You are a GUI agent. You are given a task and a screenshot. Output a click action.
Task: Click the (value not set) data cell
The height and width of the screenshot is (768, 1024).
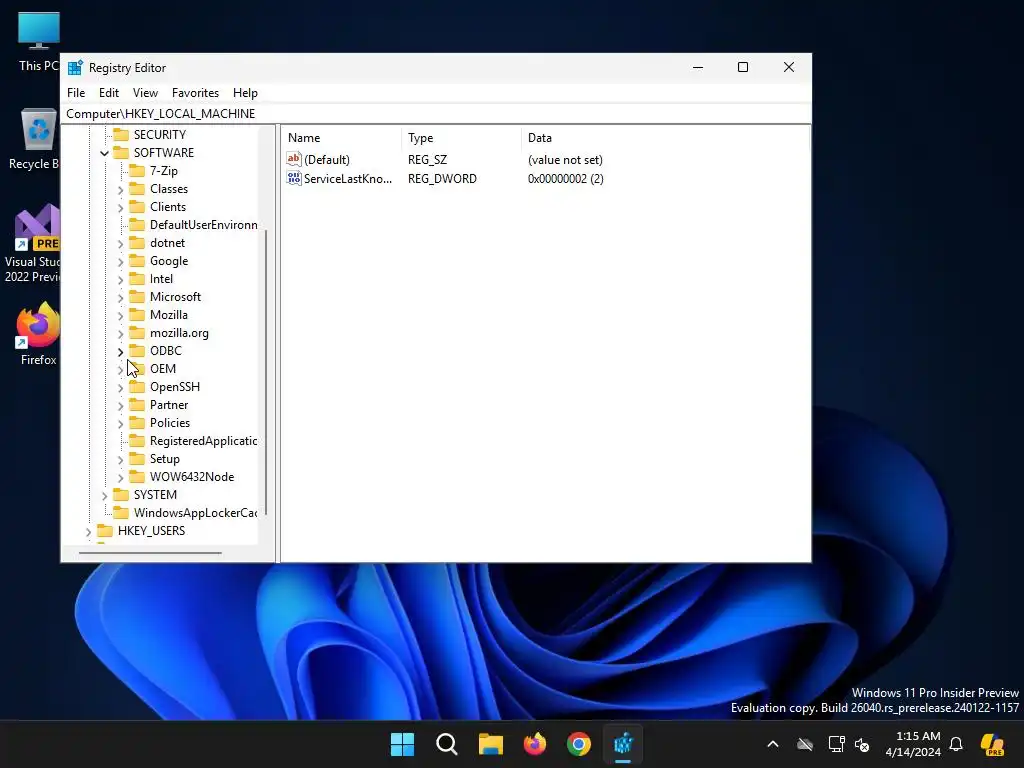click(565, 159)
